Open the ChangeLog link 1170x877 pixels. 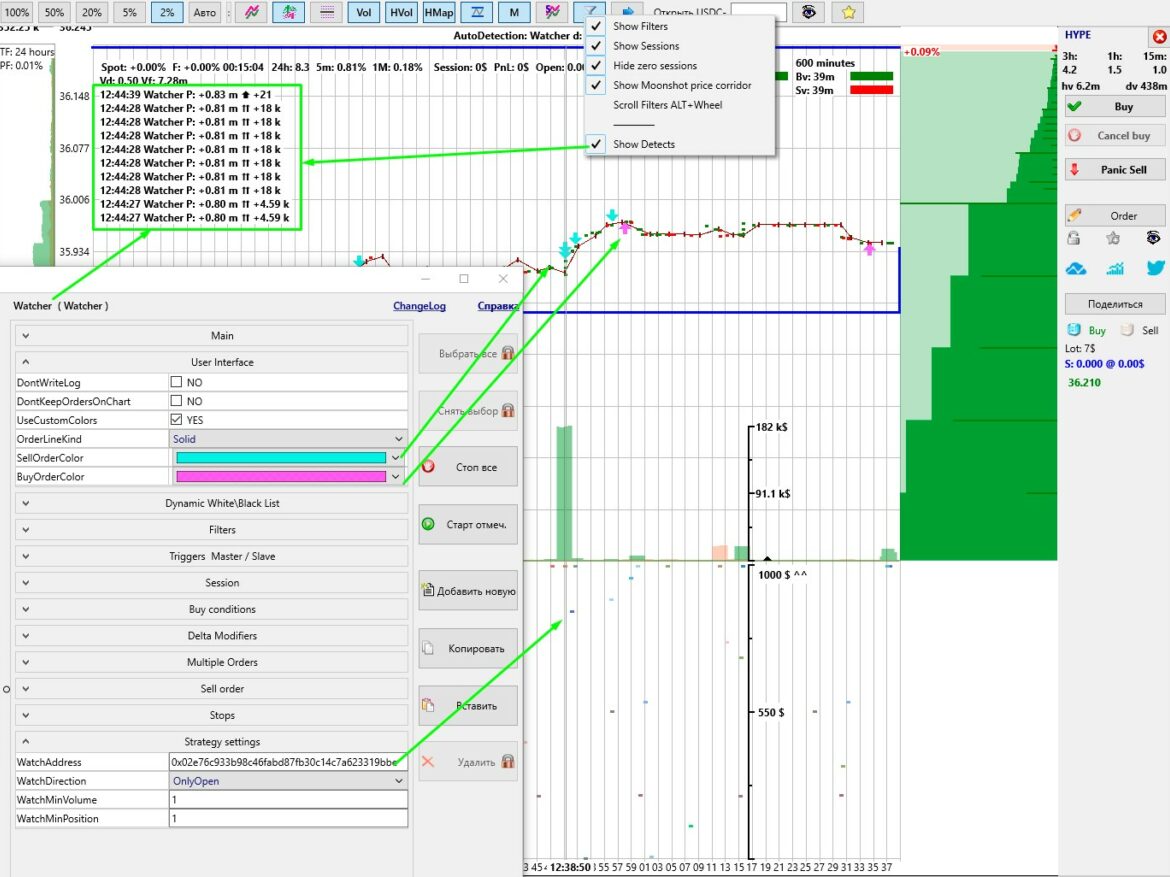[419, 306]
